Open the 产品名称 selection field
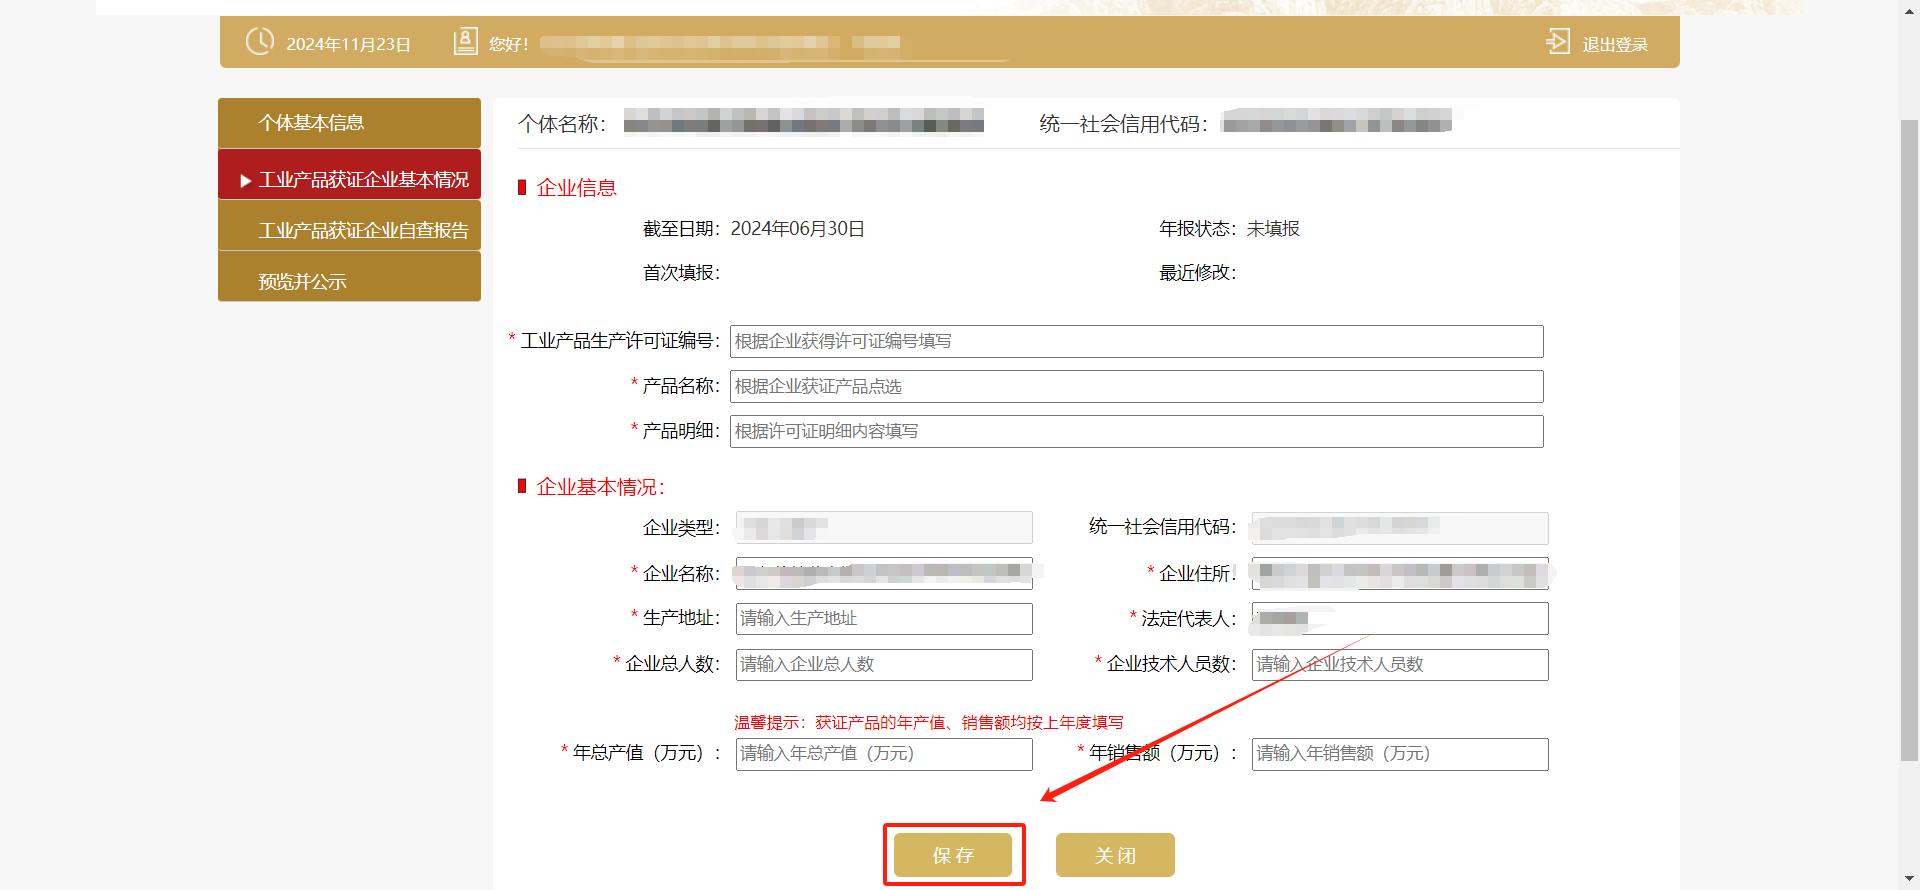Viewport: 1920px width, 890px height. (1136, 386)
